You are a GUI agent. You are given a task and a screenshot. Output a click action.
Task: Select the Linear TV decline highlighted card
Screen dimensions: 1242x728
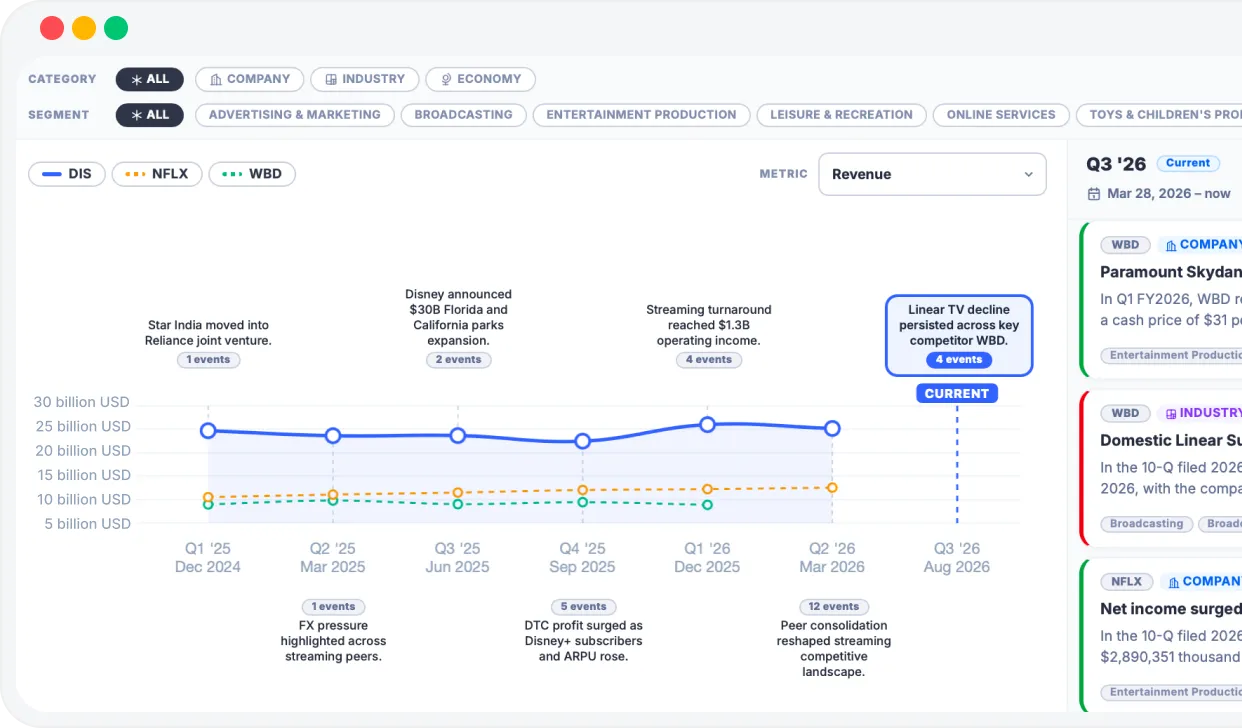click(x=958, y=336)
